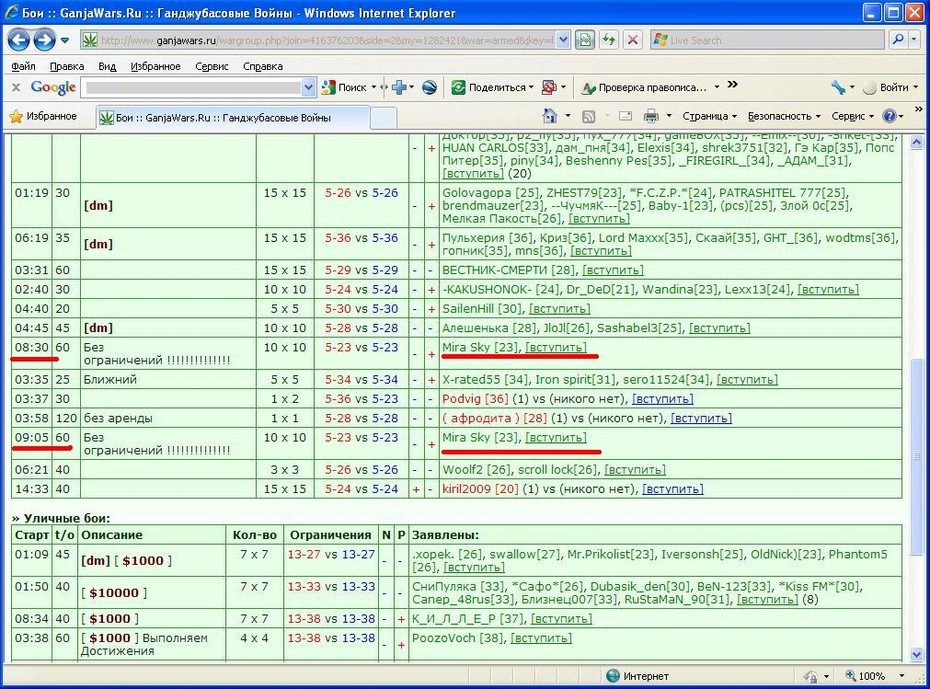Open the Сервис command bar menu
The image size is (930, 689).
[x=852, y=116]
